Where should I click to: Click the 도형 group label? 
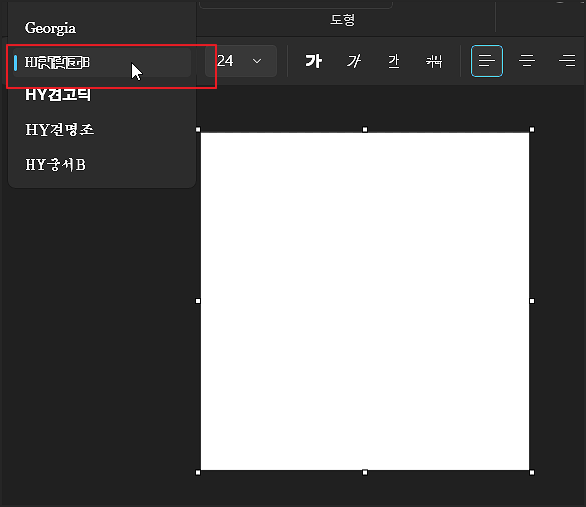tap(342, 20)
